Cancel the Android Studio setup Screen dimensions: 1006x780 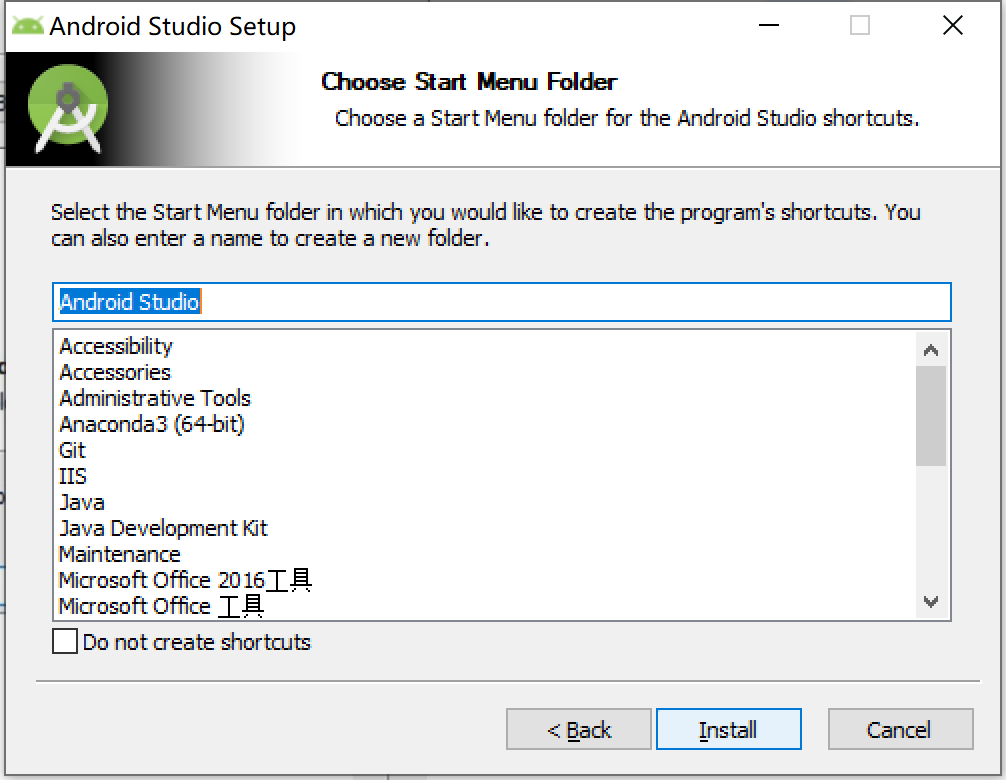[899, 730]
